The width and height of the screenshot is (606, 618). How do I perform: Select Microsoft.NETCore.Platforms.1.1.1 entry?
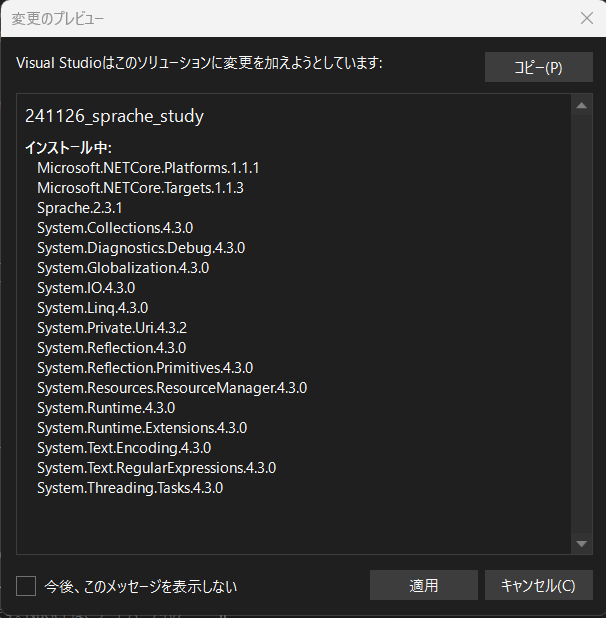[148, 168]
